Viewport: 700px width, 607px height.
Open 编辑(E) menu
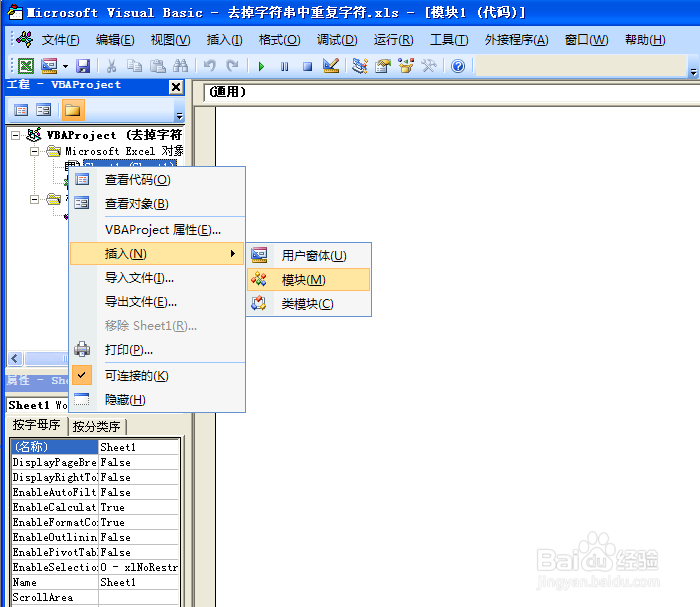coord(115,40)
